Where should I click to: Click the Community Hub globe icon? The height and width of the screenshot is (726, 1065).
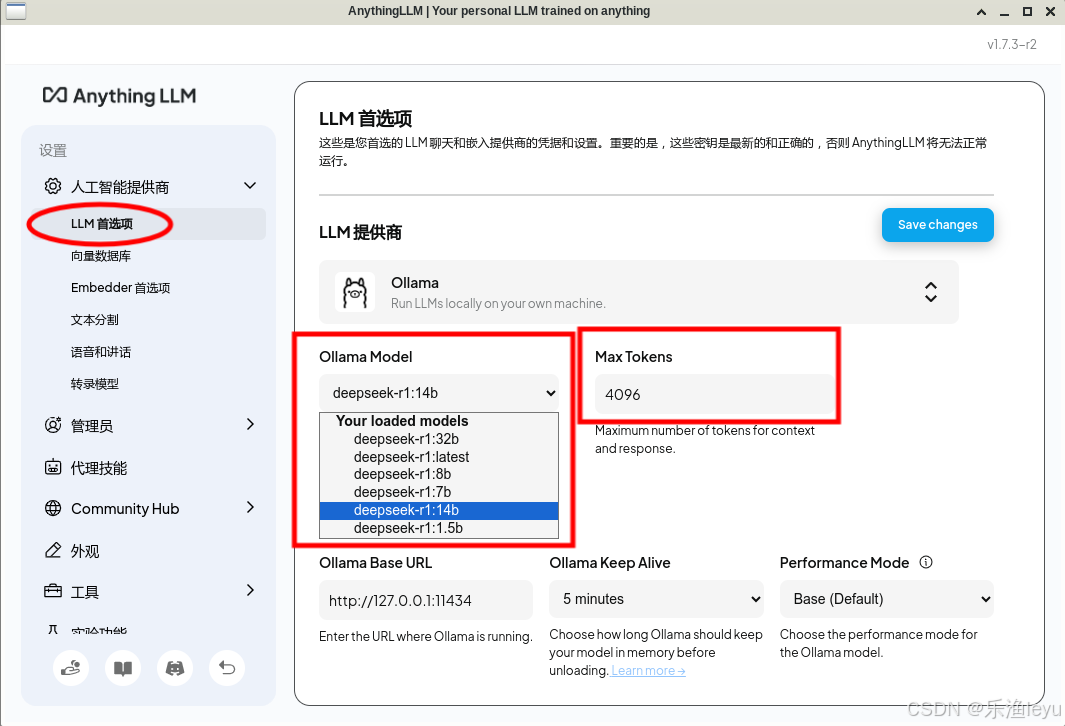click(x=53, y=508)
